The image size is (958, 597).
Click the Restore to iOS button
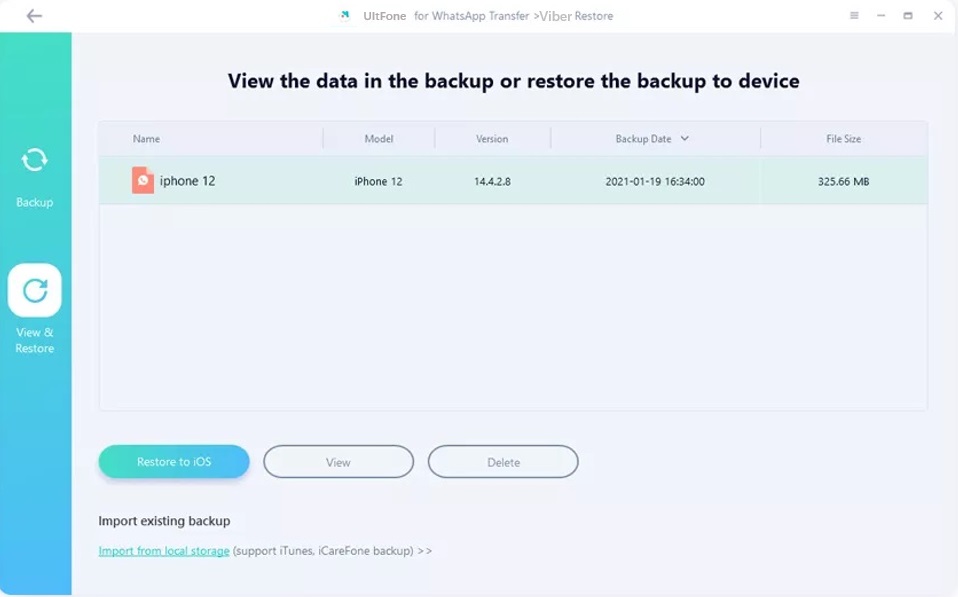pyautogui.click(x=174, y=462)
